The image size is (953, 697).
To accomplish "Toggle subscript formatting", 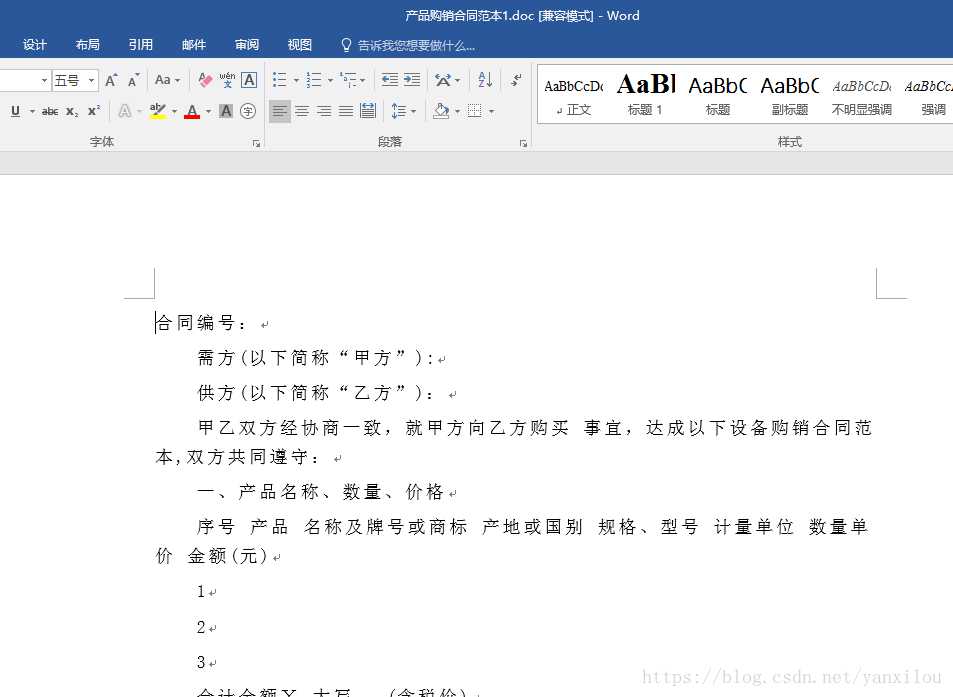I will (70, 110).
